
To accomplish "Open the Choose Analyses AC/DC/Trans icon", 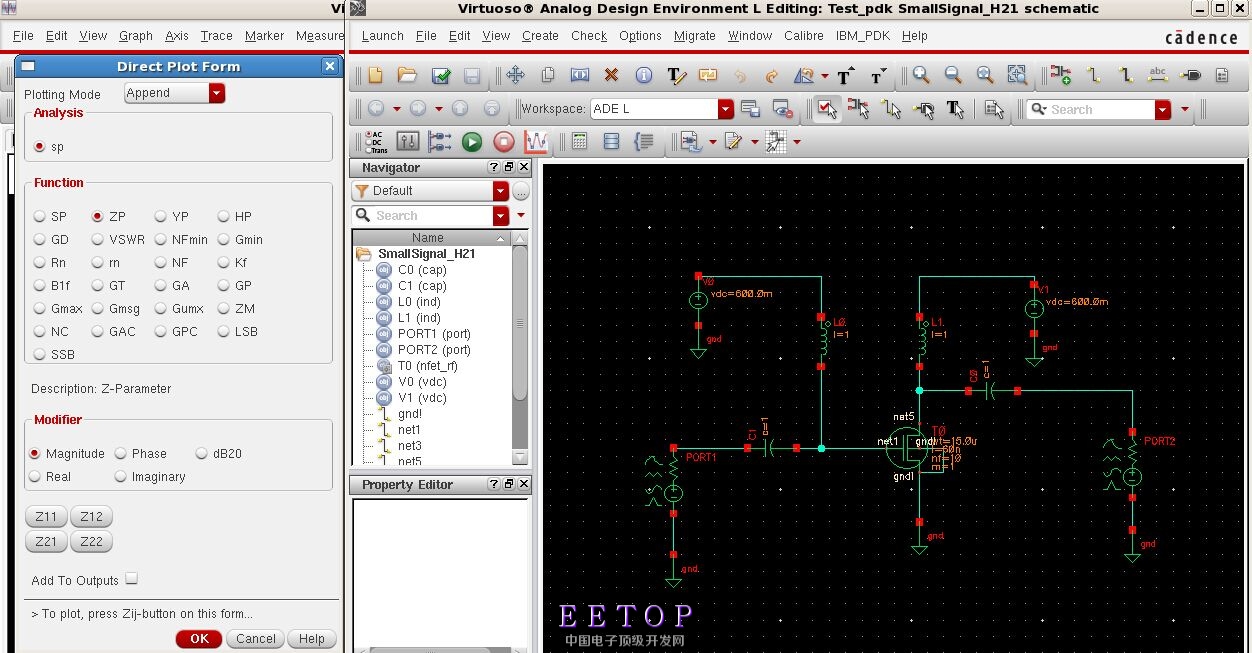I will pos(375,142).
